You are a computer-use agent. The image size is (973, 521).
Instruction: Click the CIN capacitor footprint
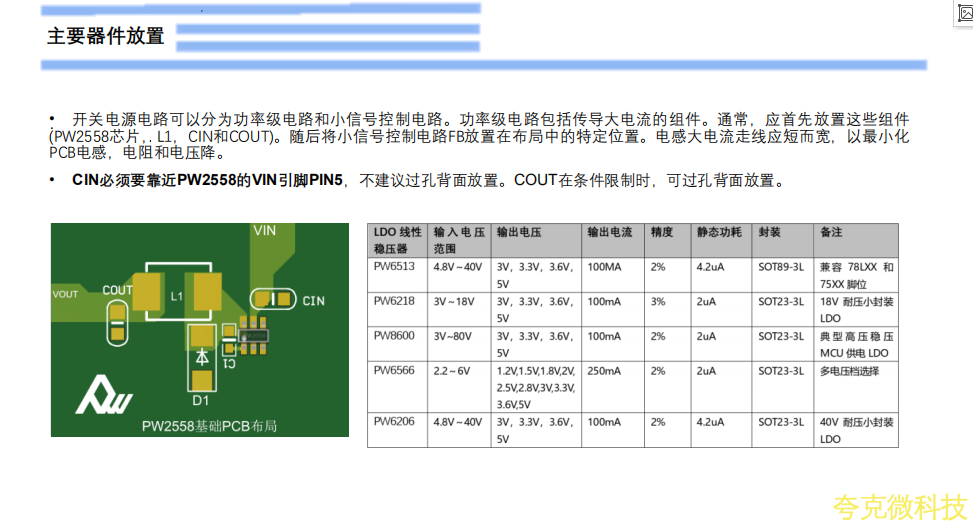click(x=272, y=298)
